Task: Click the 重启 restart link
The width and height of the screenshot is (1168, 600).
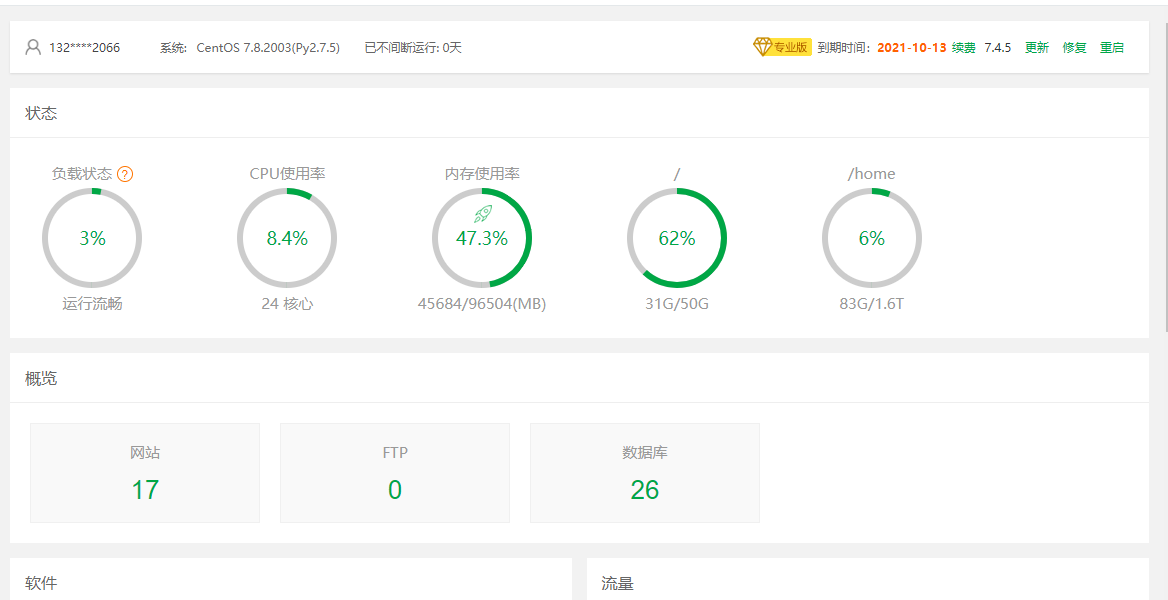Action: pos(1111,47)
